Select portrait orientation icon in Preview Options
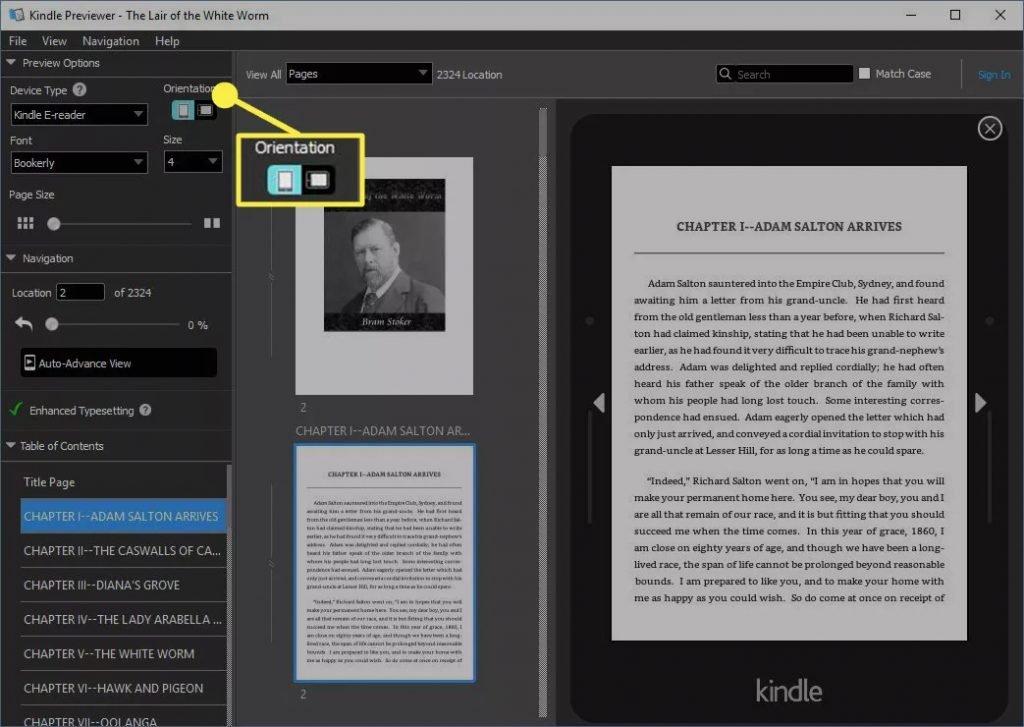 click(x=183, y=110)
